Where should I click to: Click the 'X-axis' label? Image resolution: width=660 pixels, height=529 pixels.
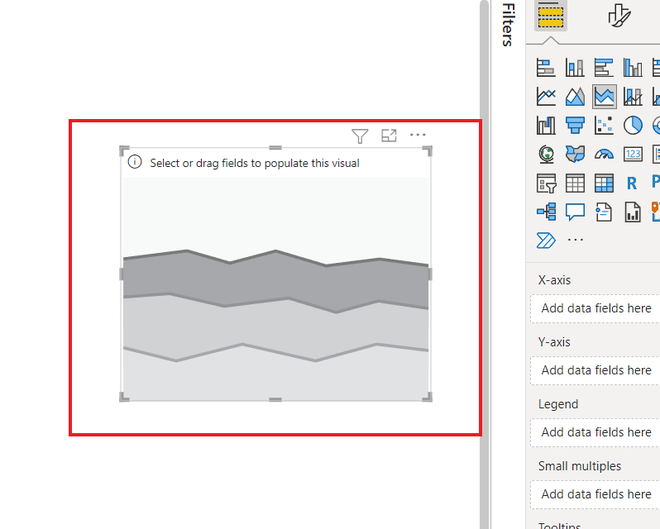pos(554,280)
